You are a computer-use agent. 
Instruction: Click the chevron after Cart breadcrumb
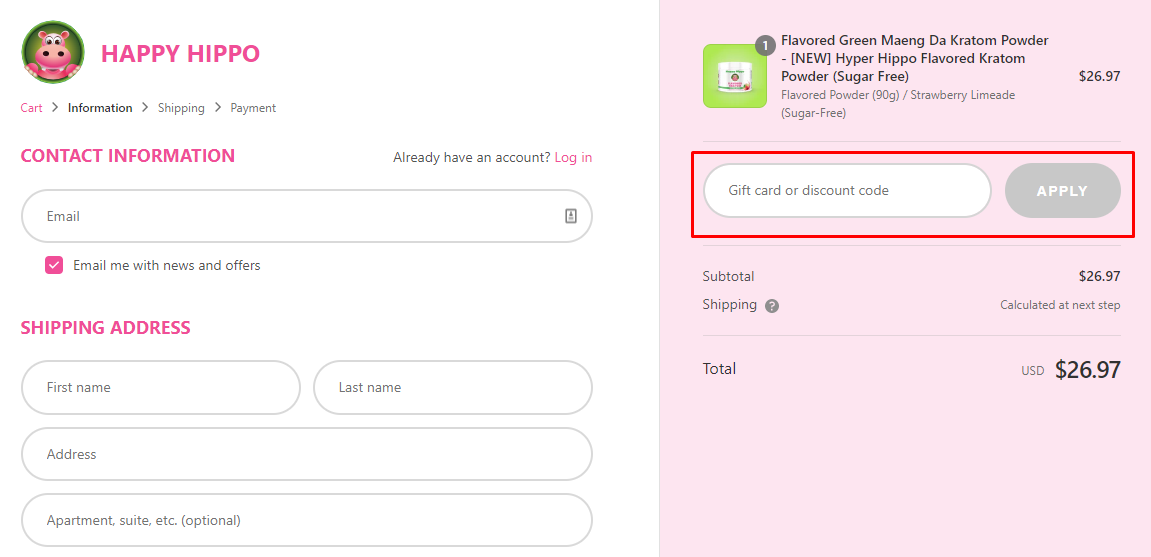(55, 108)
